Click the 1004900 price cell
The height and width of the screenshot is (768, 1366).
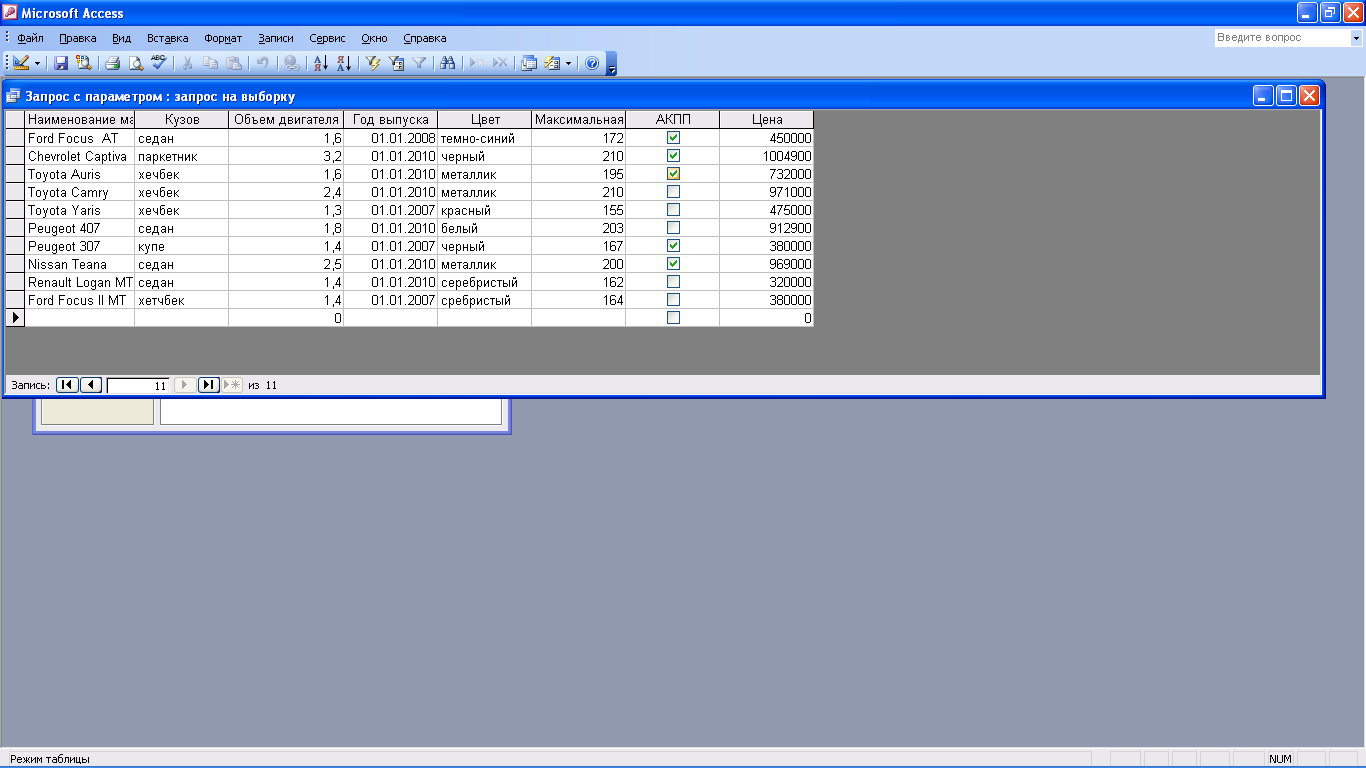[x=767, y=156]
